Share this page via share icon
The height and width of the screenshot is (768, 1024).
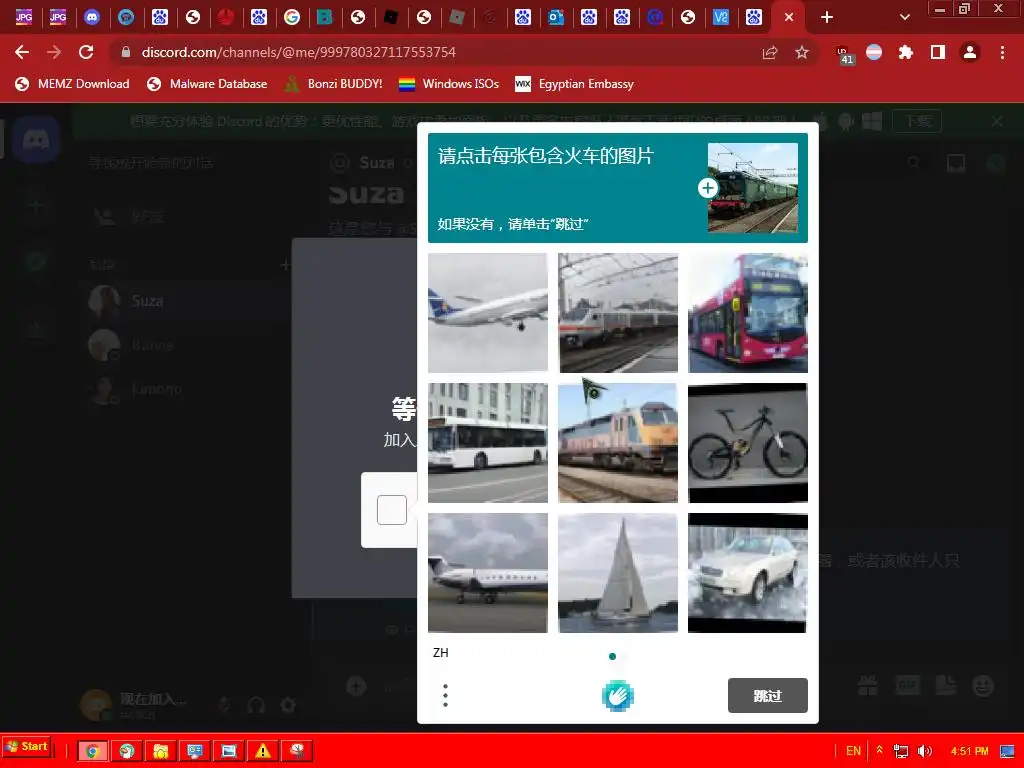[x=770, y=52]
